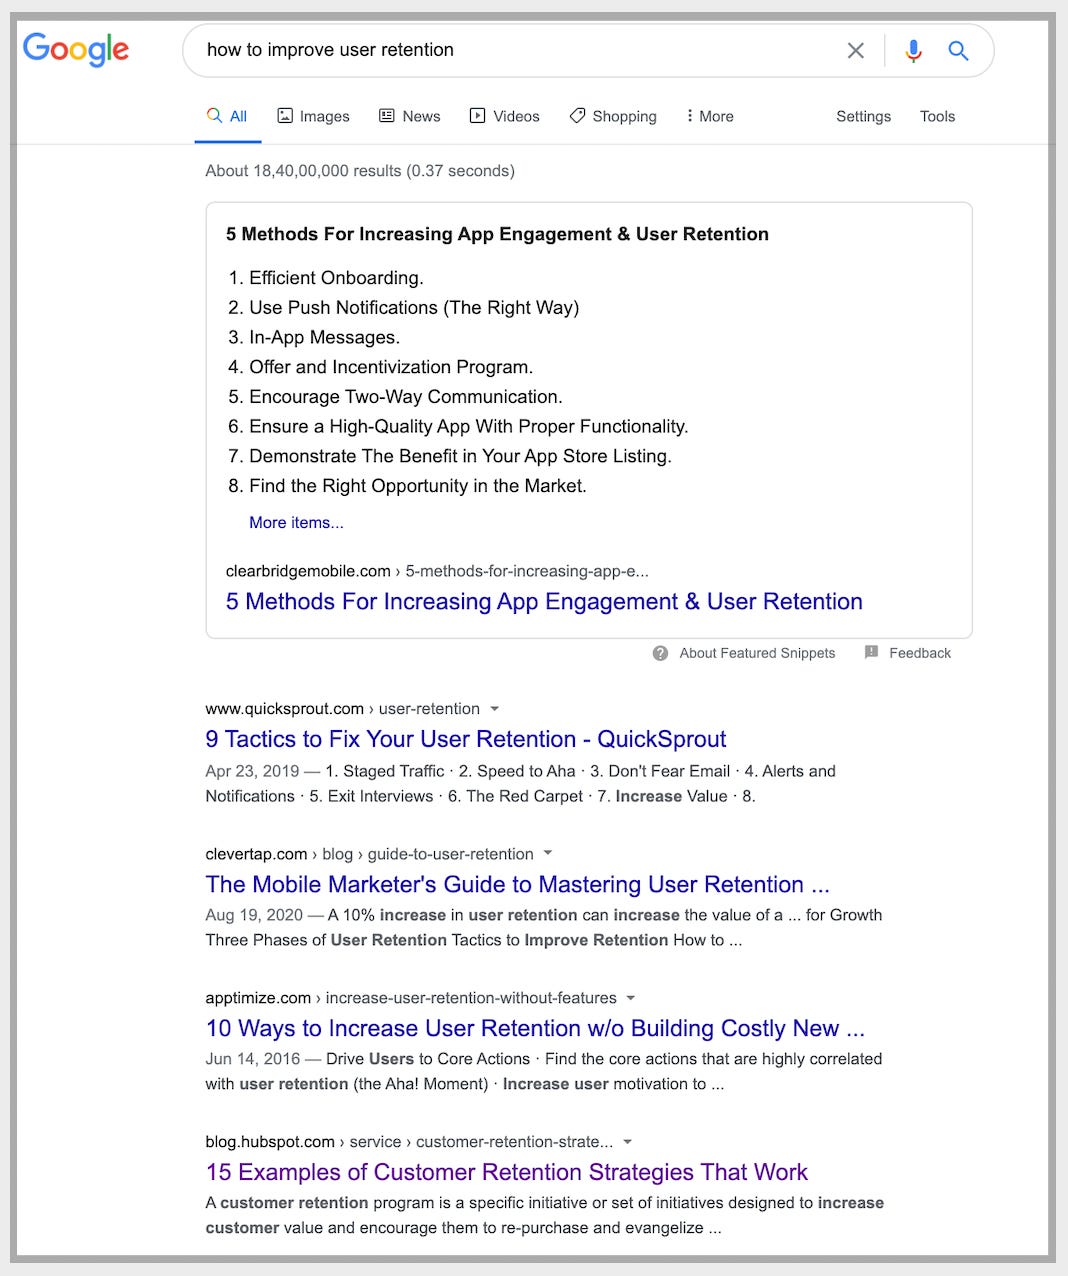Screen dimensions: 1068x1276
Task: Click 'Demonstrate The Benefit in Your App Store Listing' item
Action: click(x=460, y=456)
